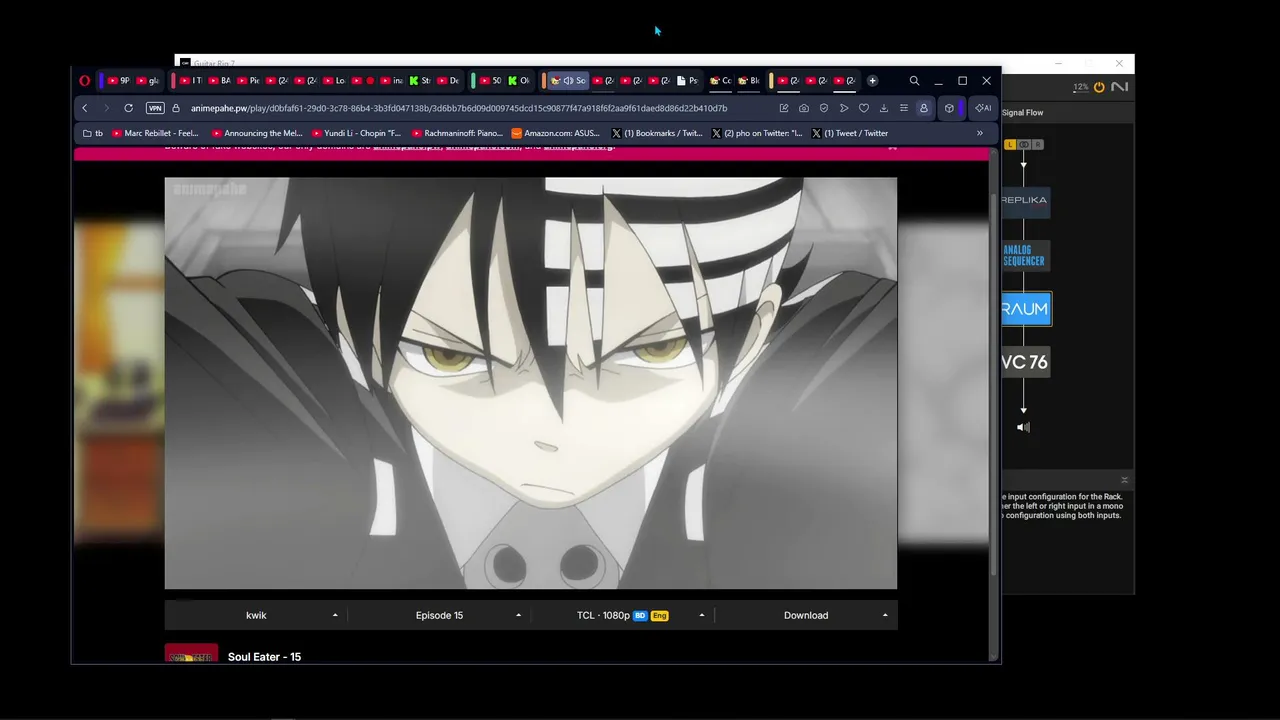The height and width of the screenshot is (720, 1280).
Task: Open the kwik provider dropdown
Action: 256,615
